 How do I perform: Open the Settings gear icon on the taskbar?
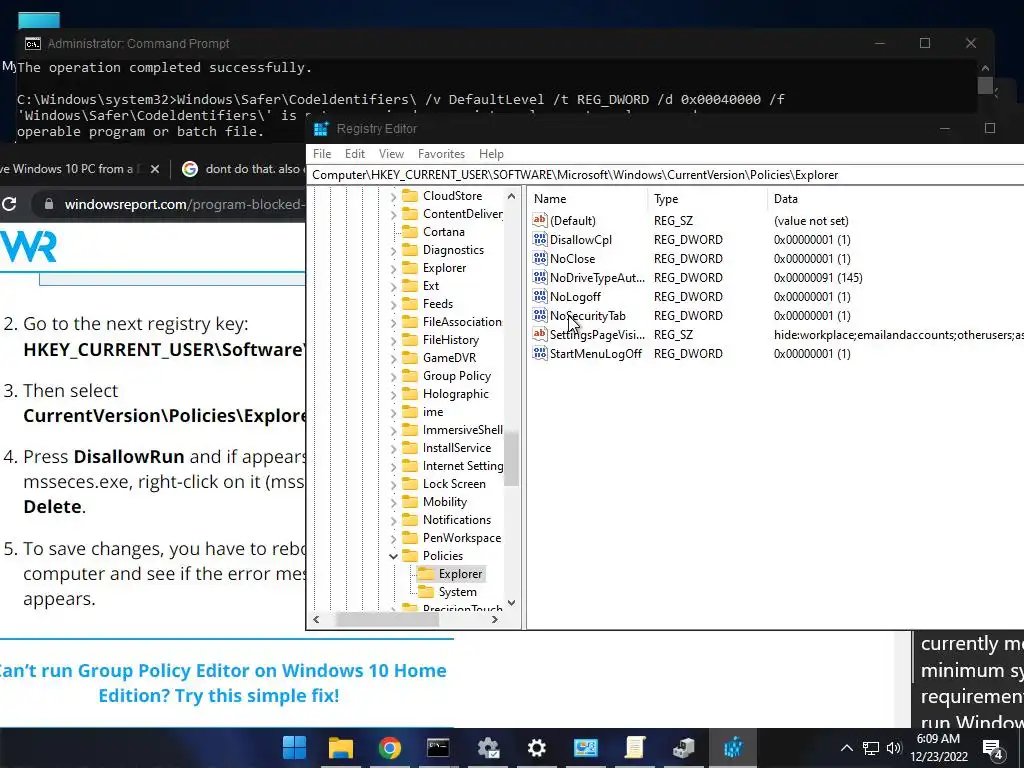click(536, 748)
